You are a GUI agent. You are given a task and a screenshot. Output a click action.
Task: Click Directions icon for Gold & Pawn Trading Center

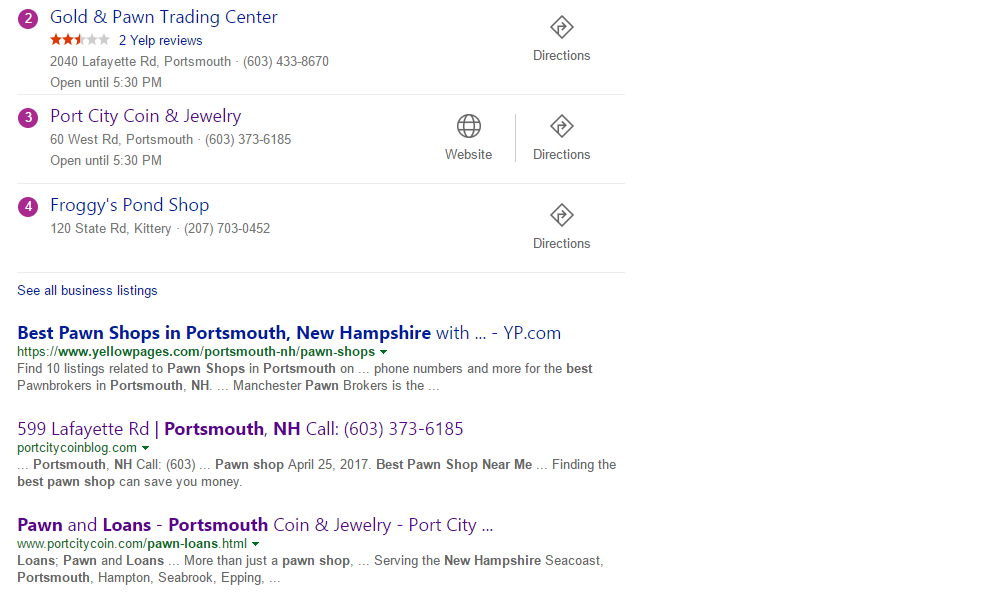click(x=561, y=28)
